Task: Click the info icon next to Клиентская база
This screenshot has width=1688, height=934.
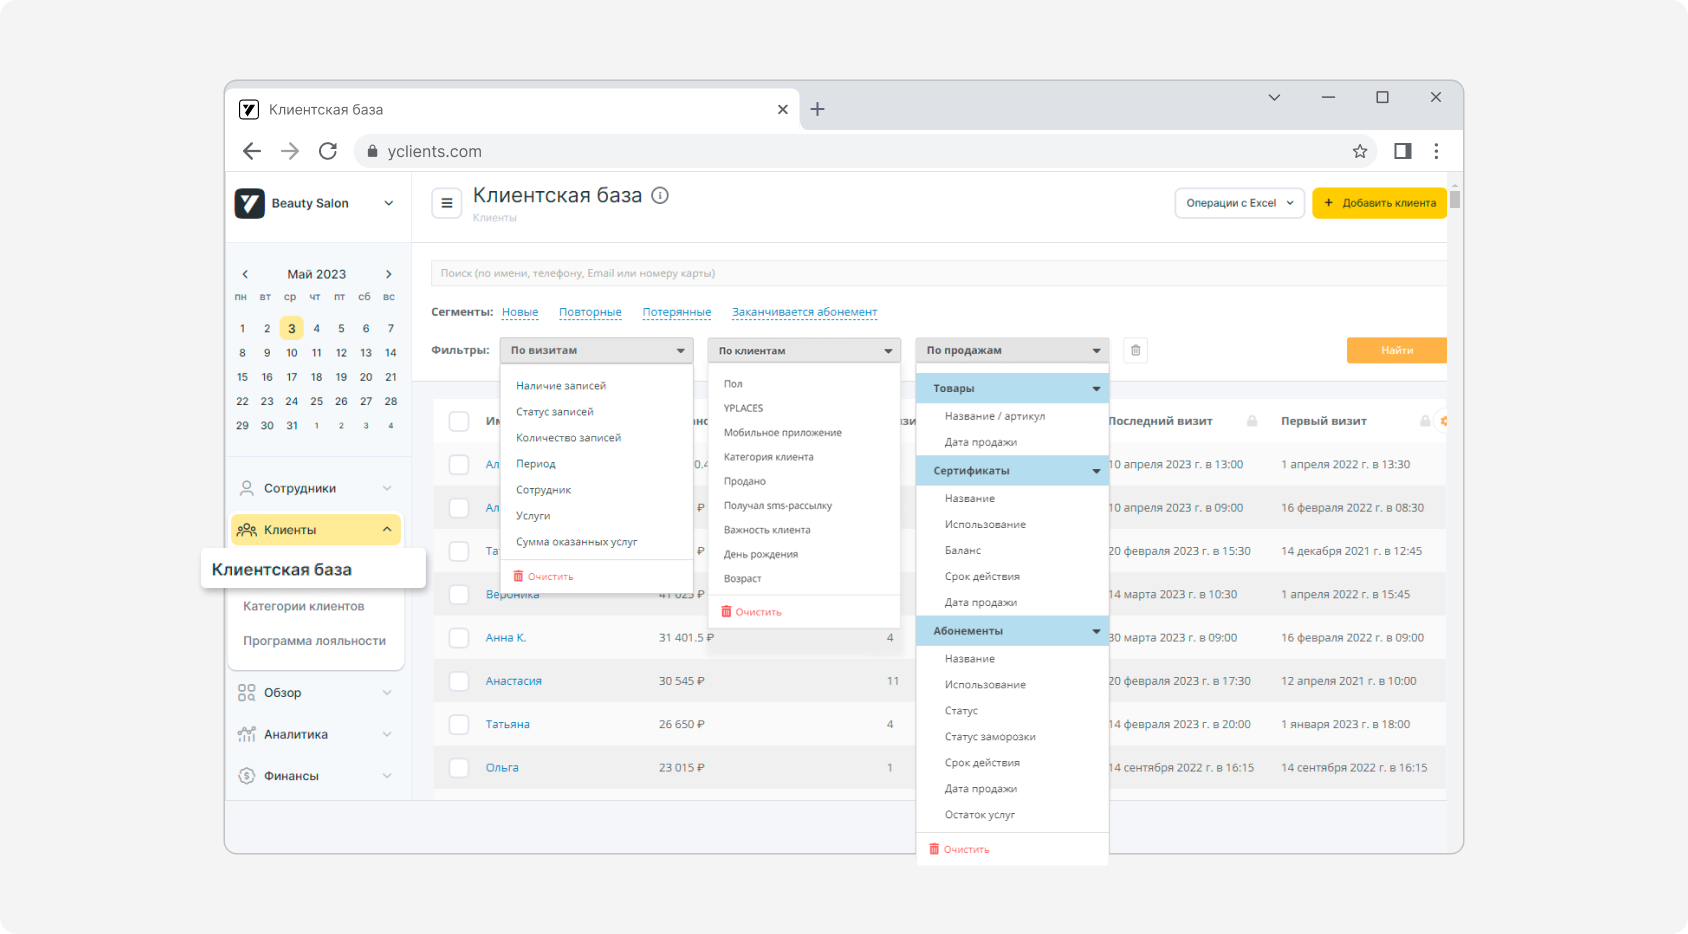Action: coord(660,196)
